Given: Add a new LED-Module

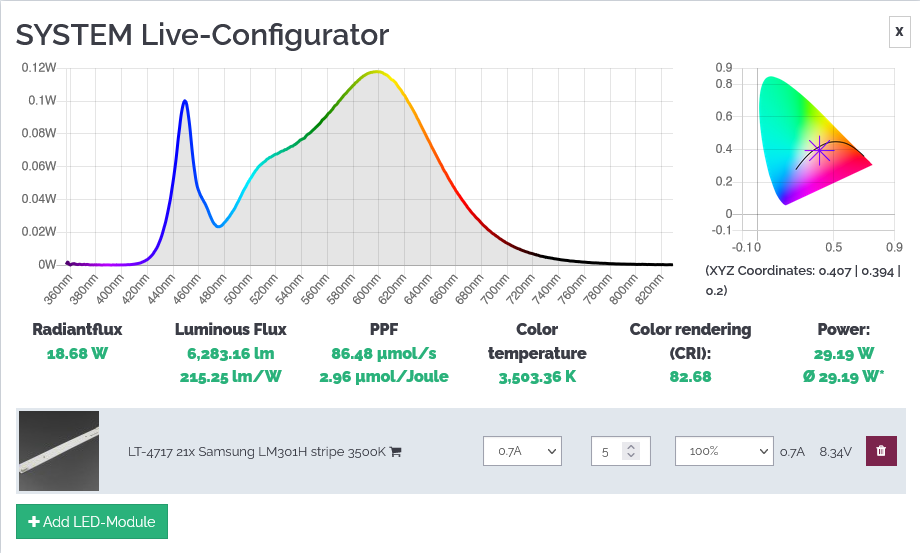Looking at the screenshot, I should (92, 521).
